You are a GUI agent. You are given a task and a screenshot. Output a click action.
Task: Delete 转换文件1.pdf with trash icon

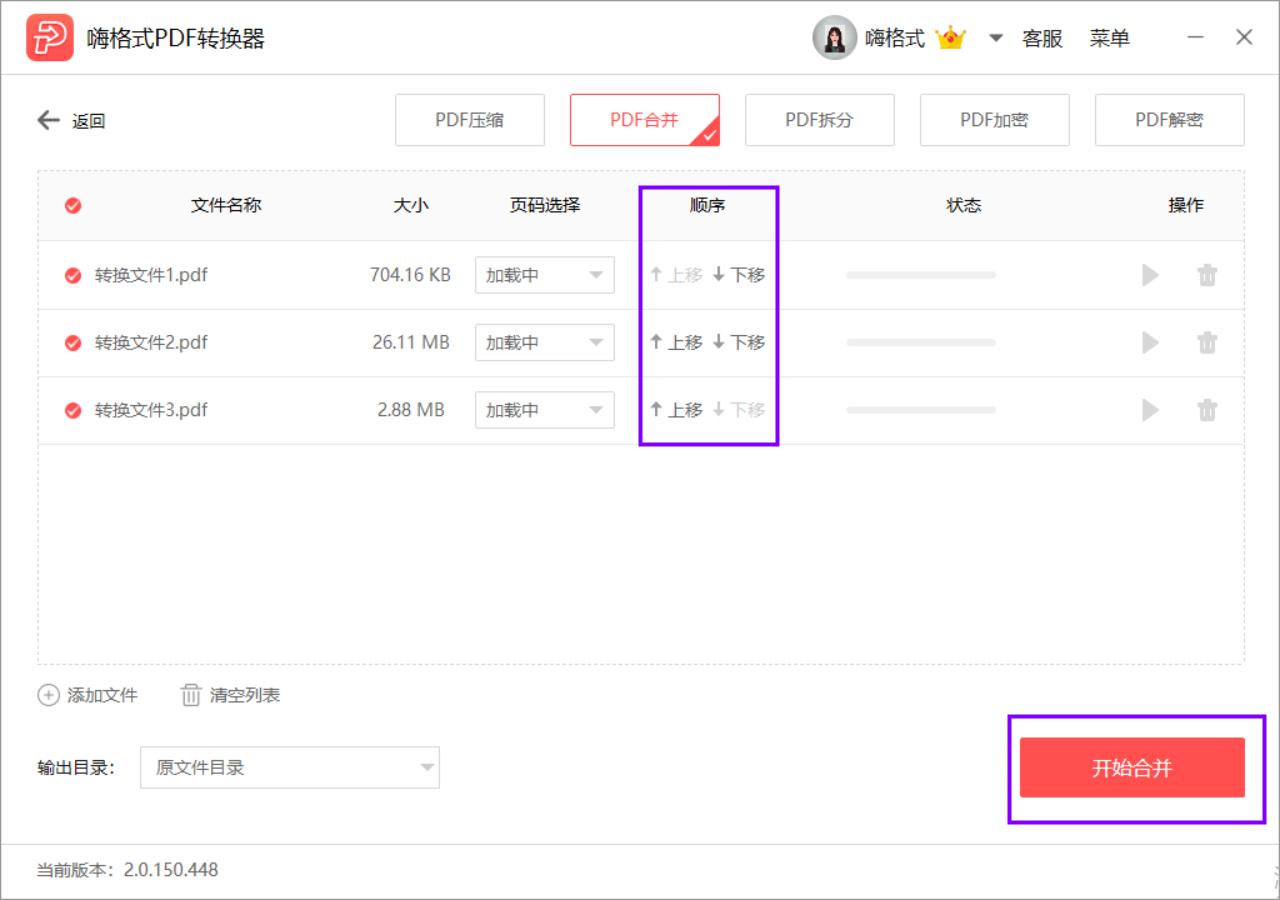pyautogui.click(x=1208, y=275)
